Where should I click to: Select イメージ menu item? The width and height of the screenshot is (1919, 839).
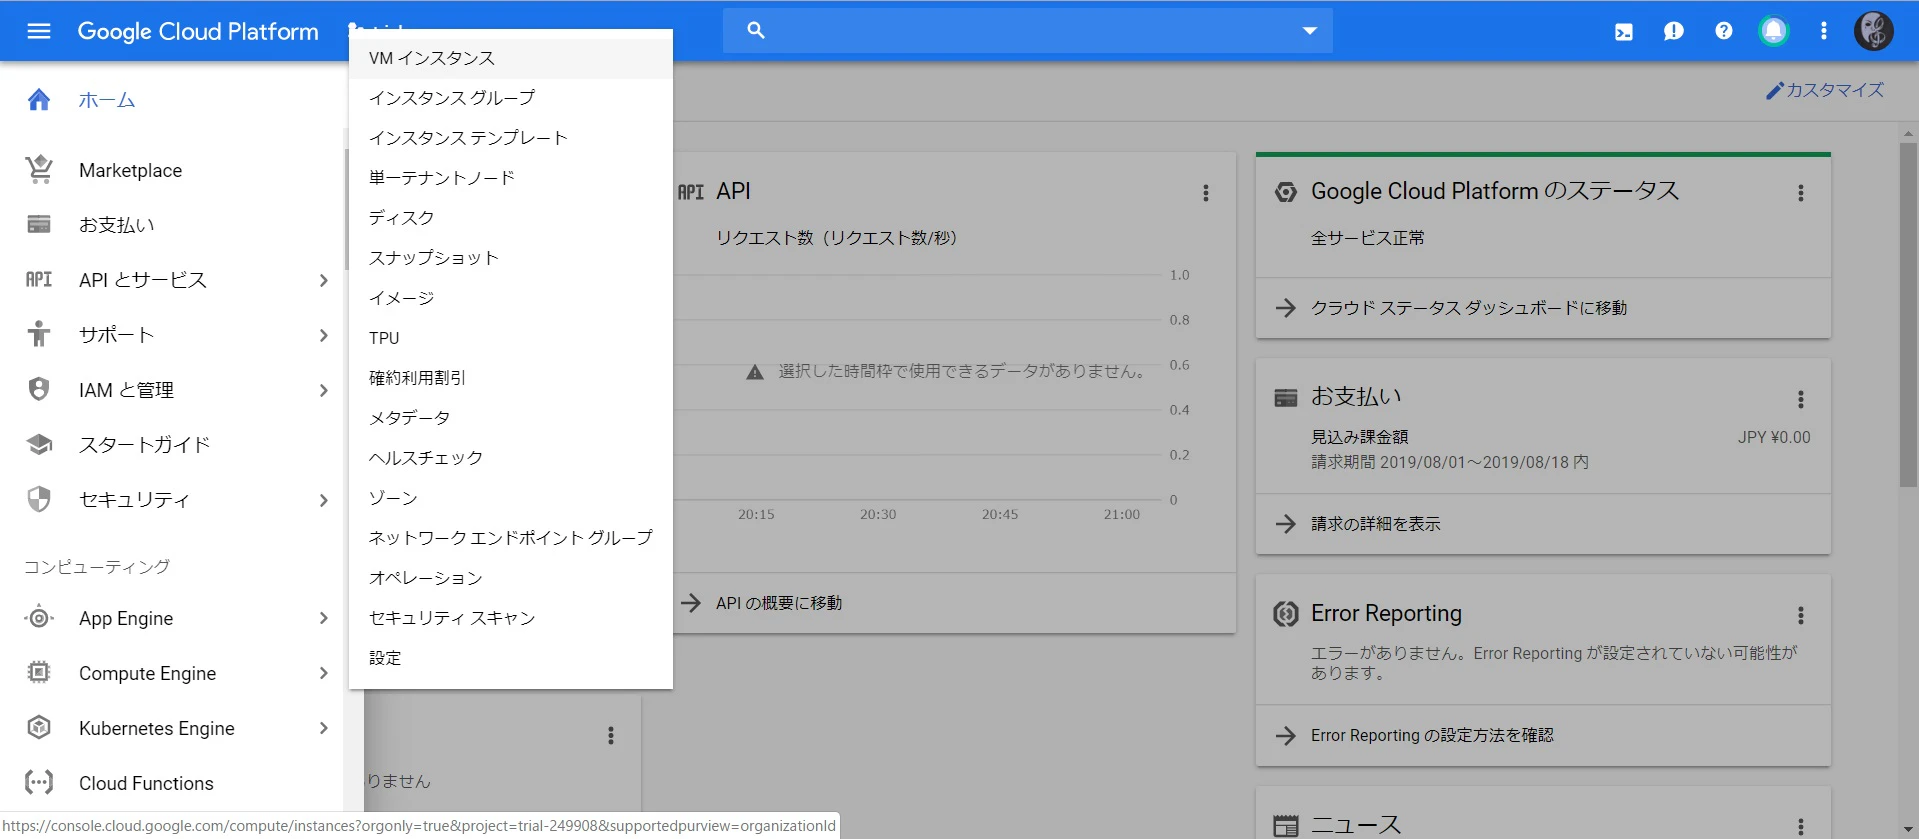(510, 298)
